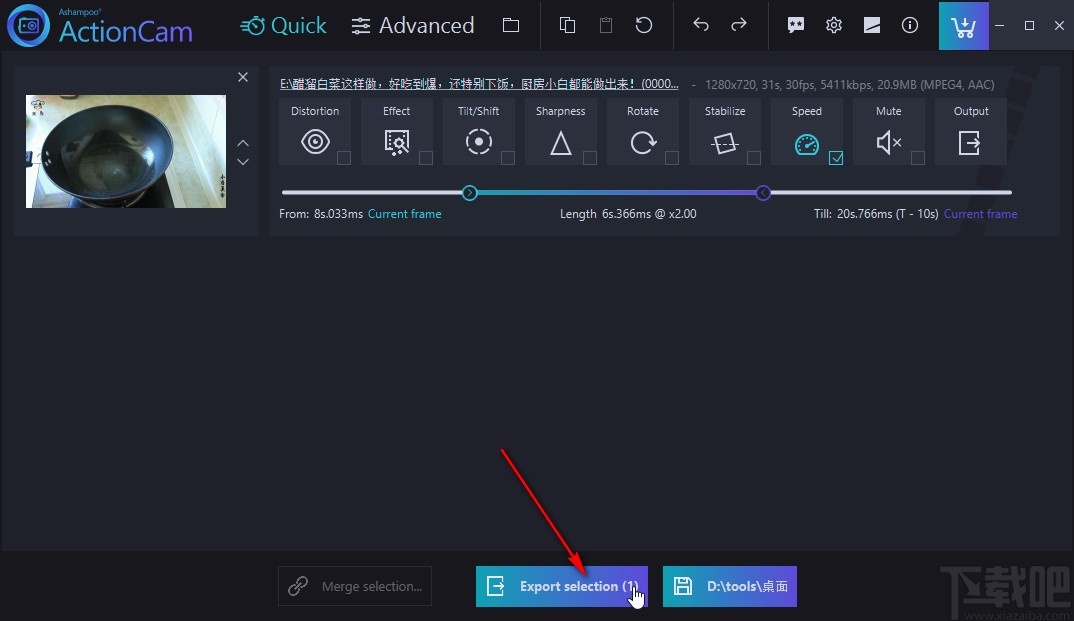Click the trim end handle
This screenshot has height=621, width=1074.
(763, 193)
